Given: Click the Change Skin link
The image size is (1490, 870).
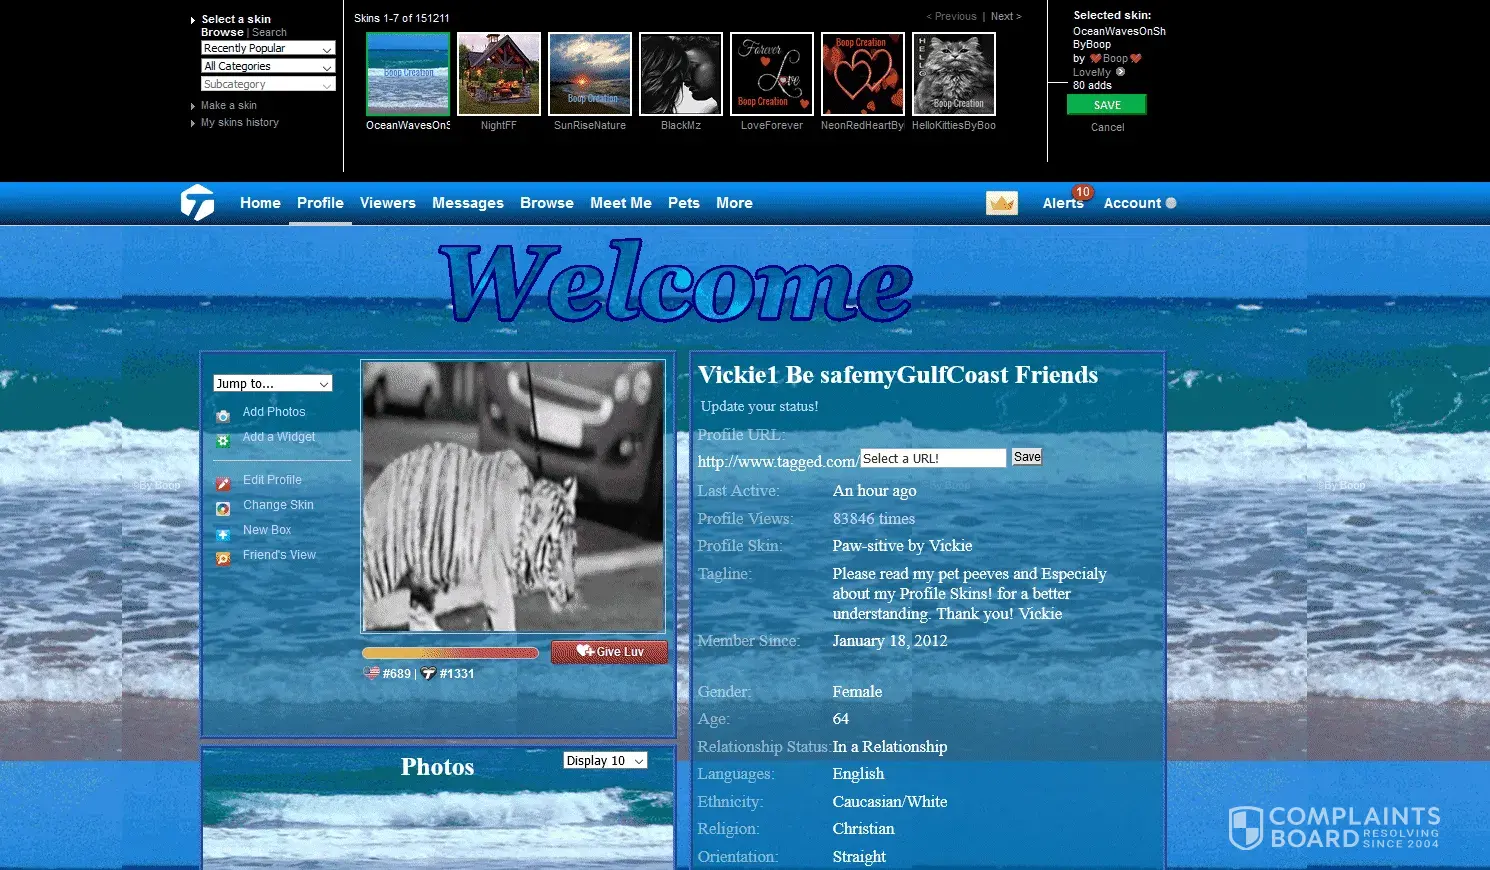Looking at the screenshot, I should pos(278,505).
